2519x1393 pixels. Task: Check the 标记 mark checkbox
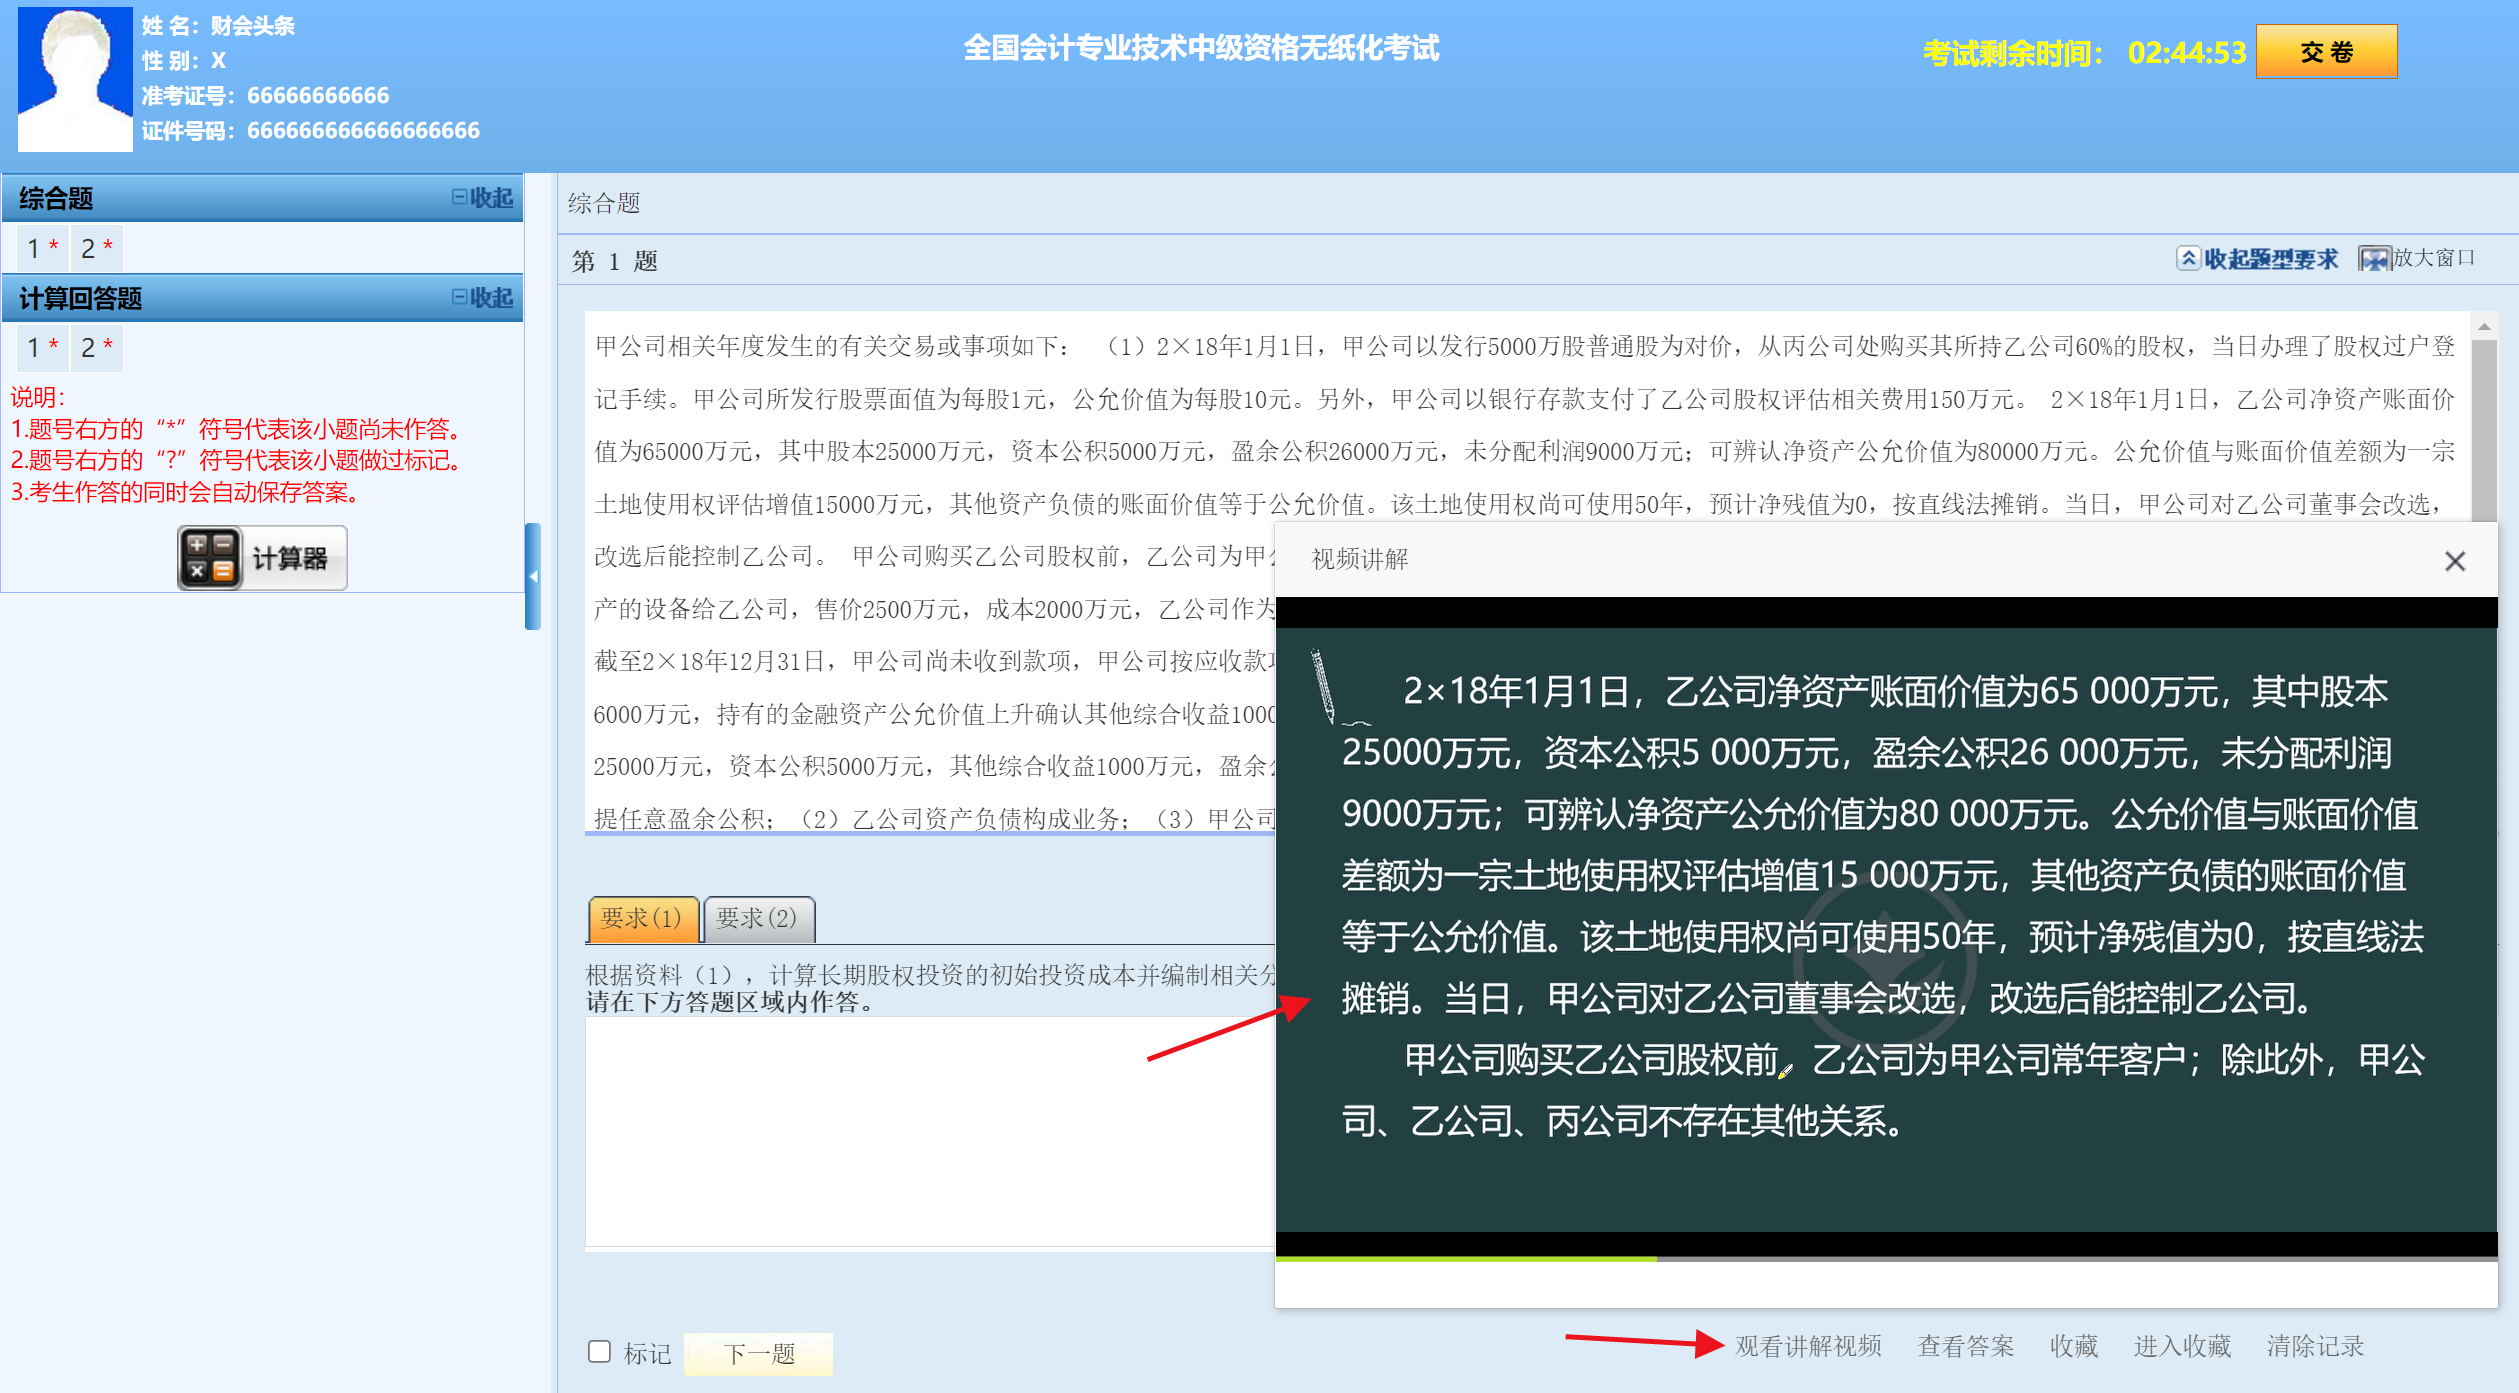pos(599,1352)
